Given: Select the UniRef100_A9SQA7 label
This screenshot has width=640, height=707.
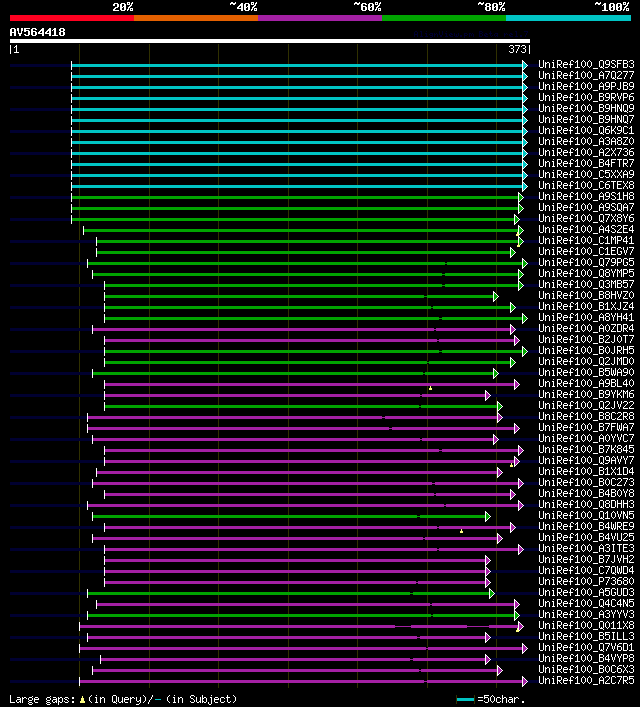Looking at the screenshot, I should (x=586, y=207).
